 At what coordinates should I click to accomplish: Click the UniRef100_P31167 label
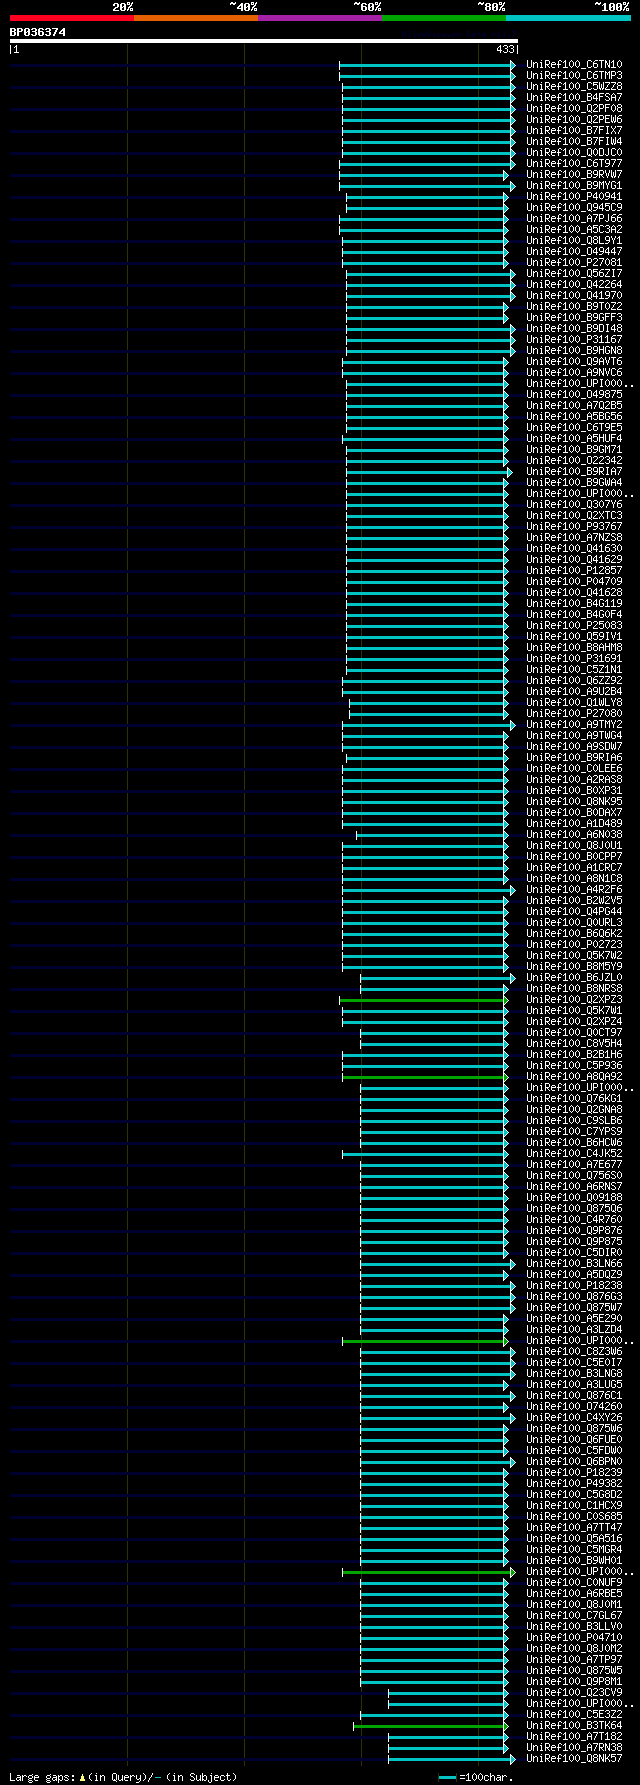coord(574,339)
